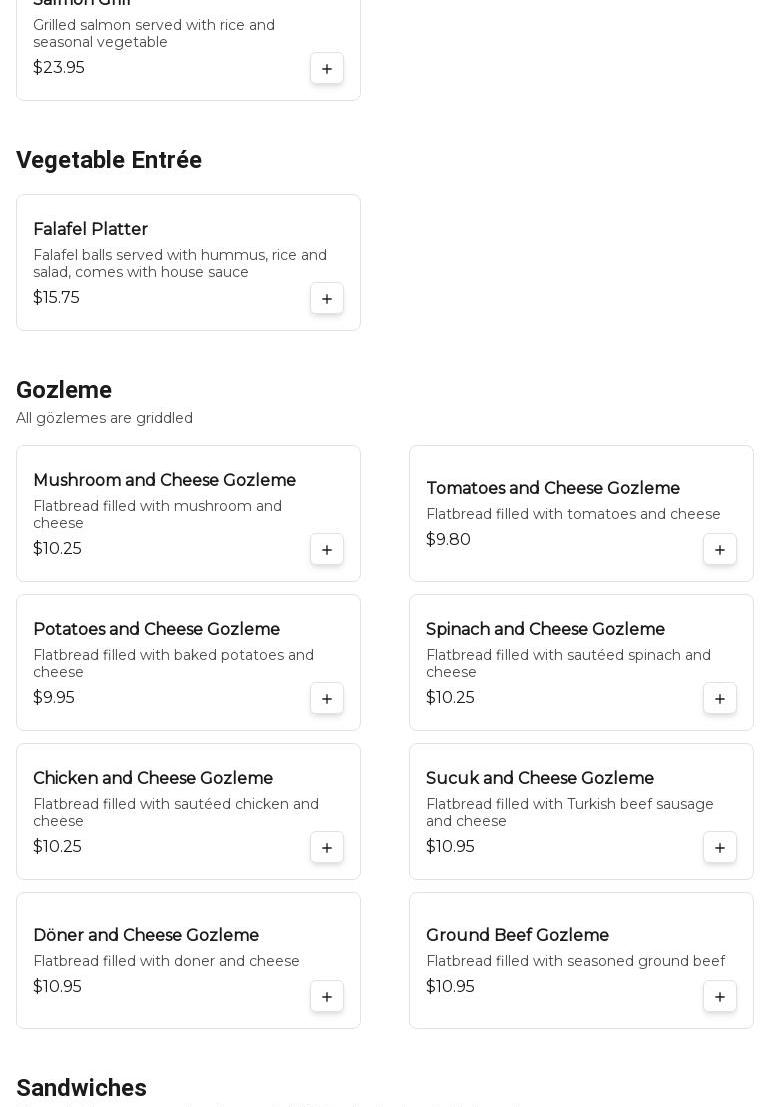Image resolution: width=770 pixels, height=1107 pixels.
Task: Click the Chicken and Cheese Gozleme description
Action: [176, 812]
